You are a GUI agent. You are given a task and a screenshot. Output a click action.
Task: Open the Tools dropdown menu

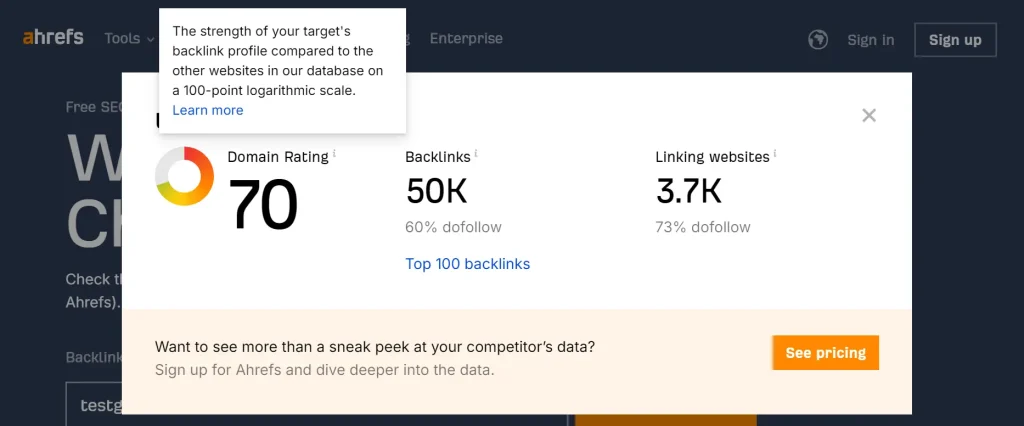(x=129, y=39)
